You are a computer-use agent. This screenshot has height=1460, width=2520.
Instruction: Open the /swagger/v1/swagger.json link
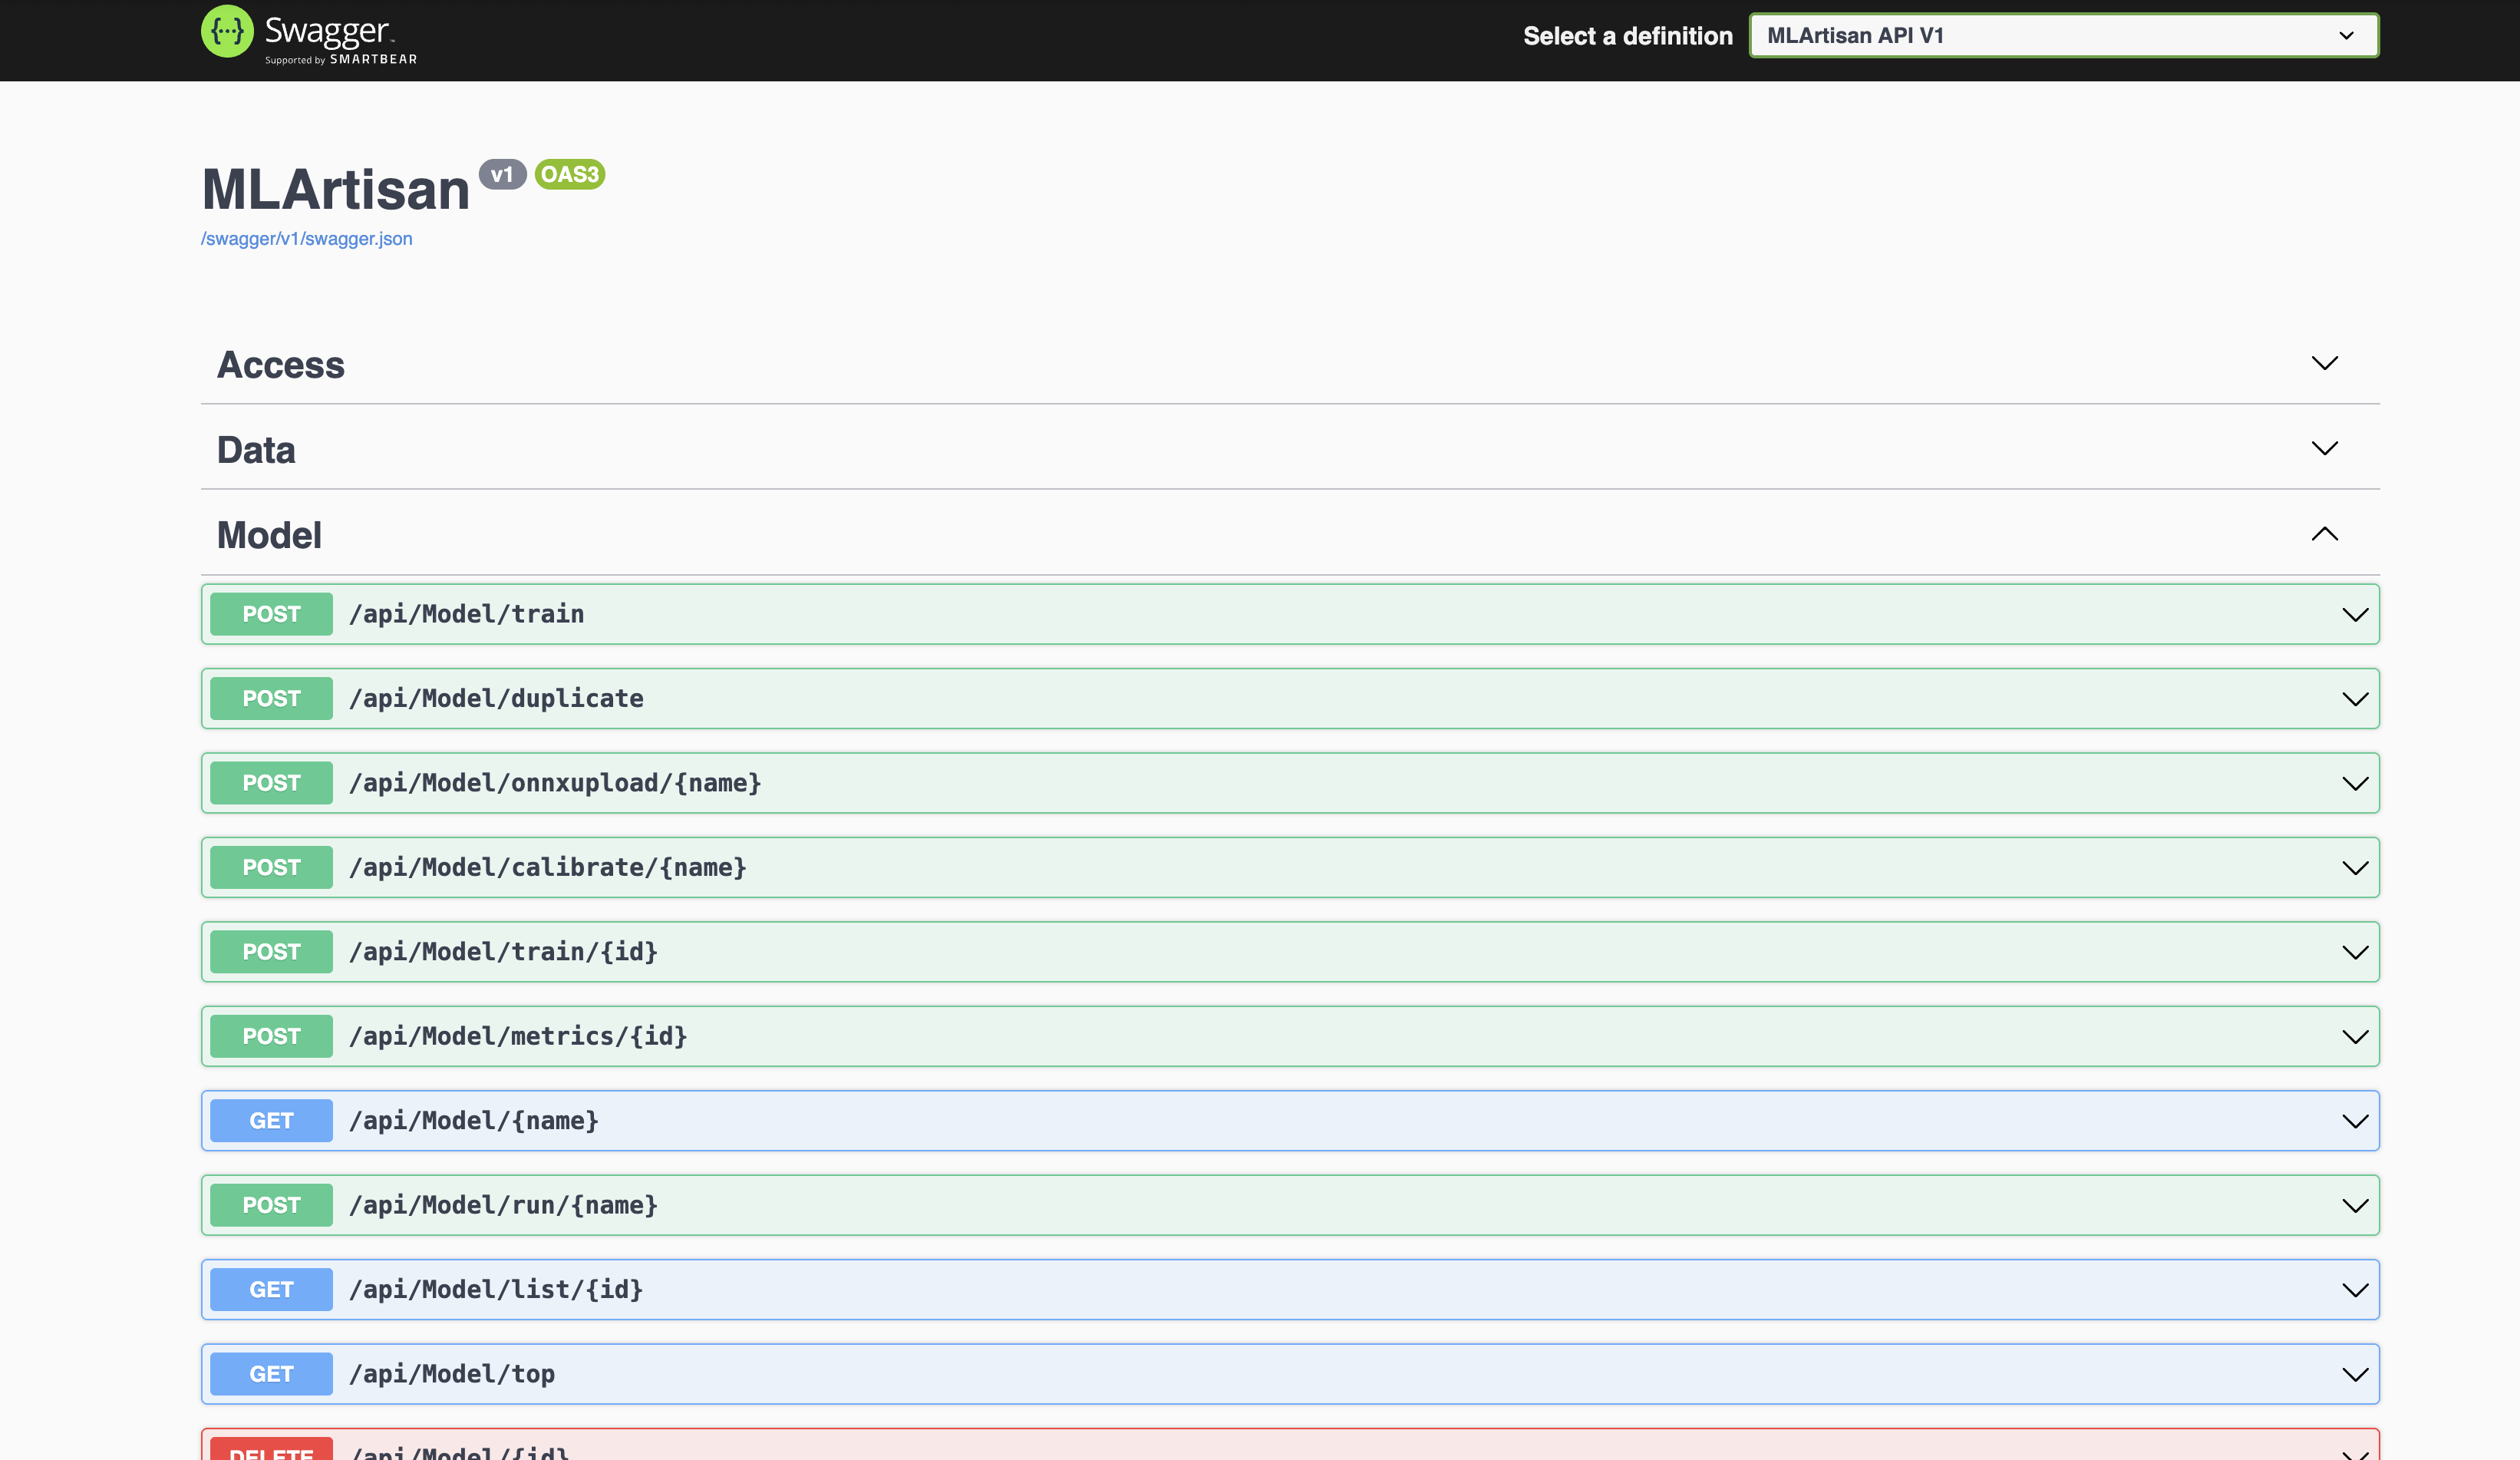point(306,238)
